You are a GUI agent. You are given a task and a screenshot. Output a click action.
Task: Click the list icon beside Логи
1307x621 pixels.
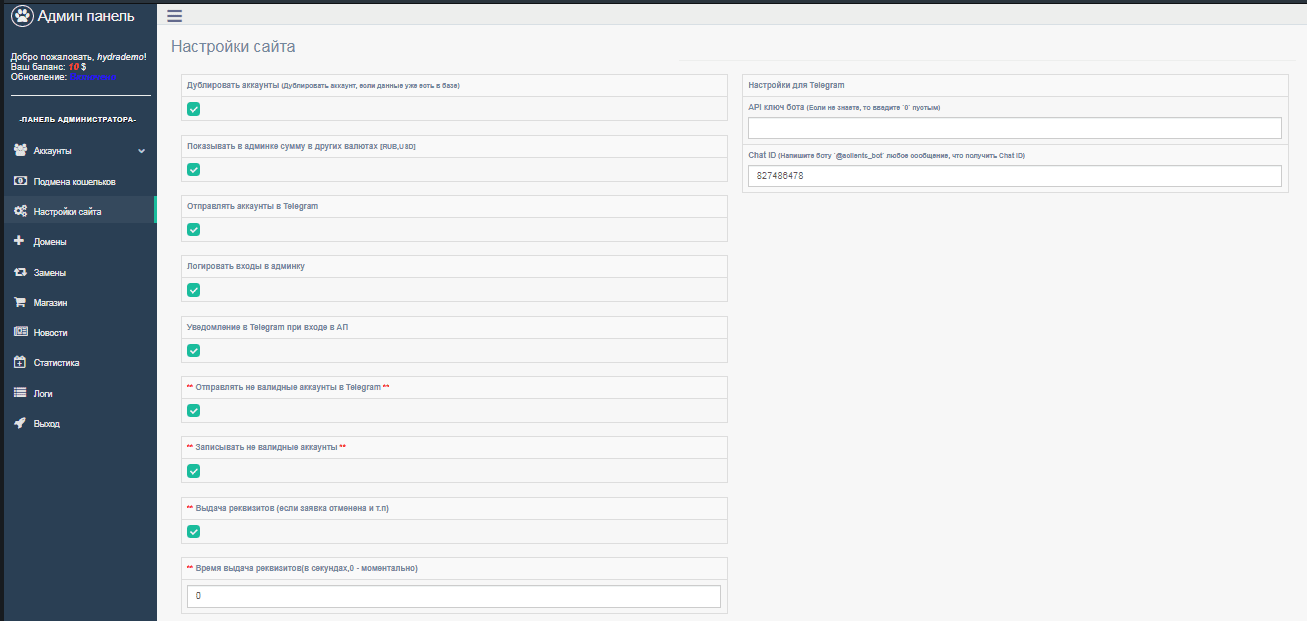(20, 393)
